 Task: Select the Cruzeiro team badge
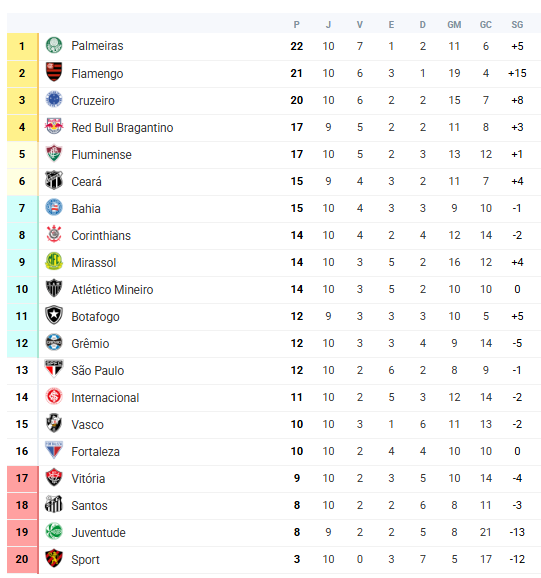coord(54,100)
